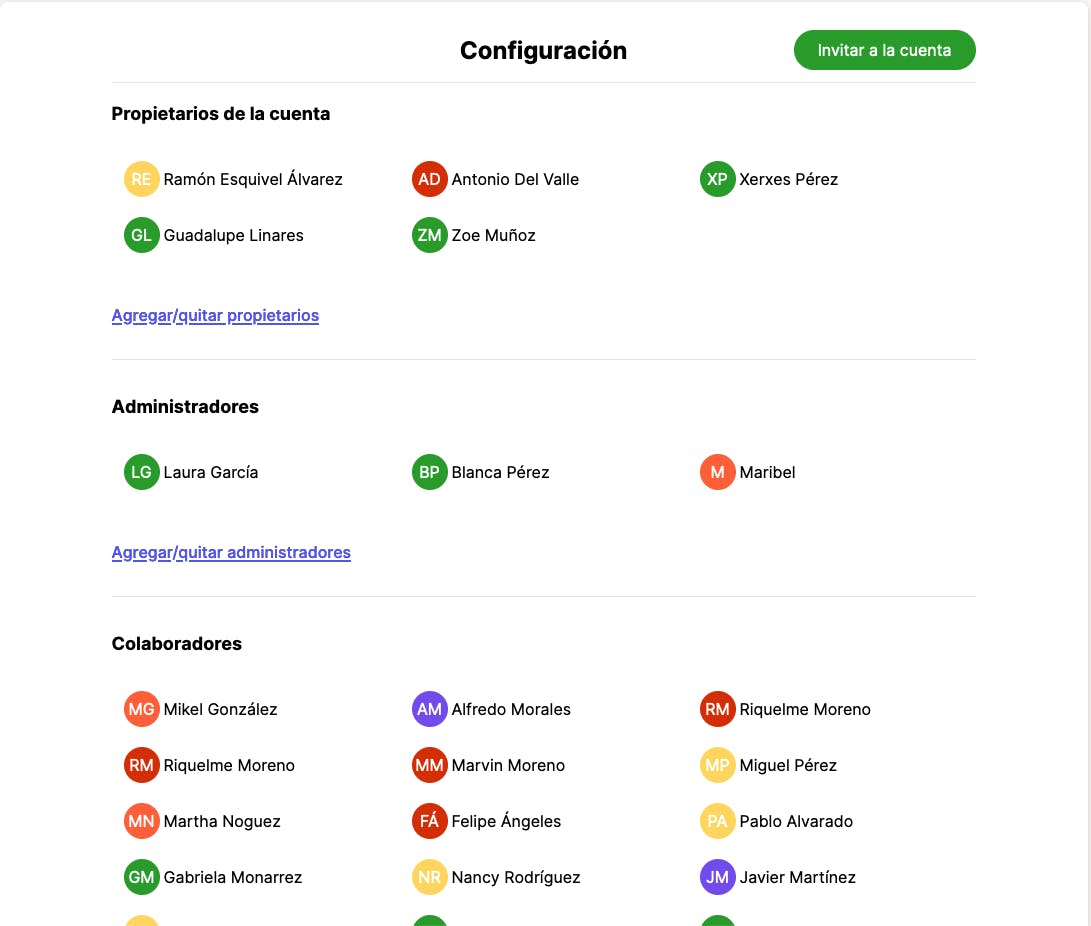Select the ZM avatar for Zoe Muñoz

point(430,236)
